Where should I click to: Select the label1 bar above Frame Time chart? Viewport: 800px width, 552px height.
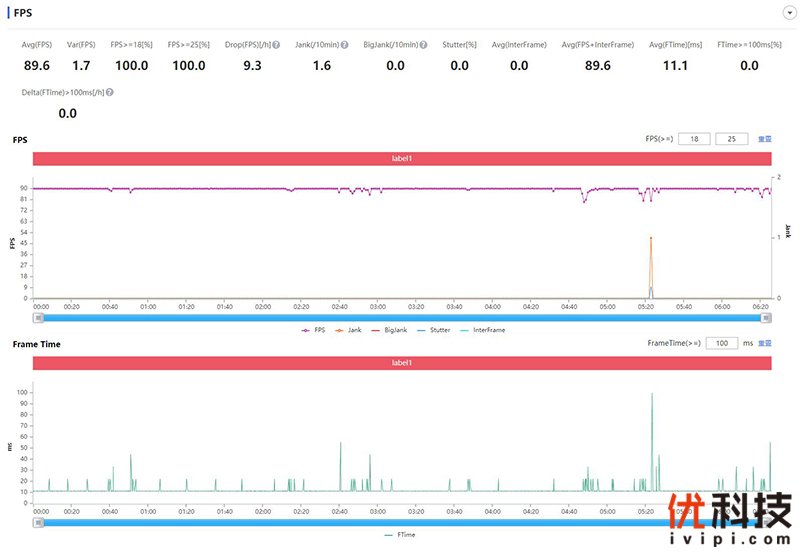402,363
